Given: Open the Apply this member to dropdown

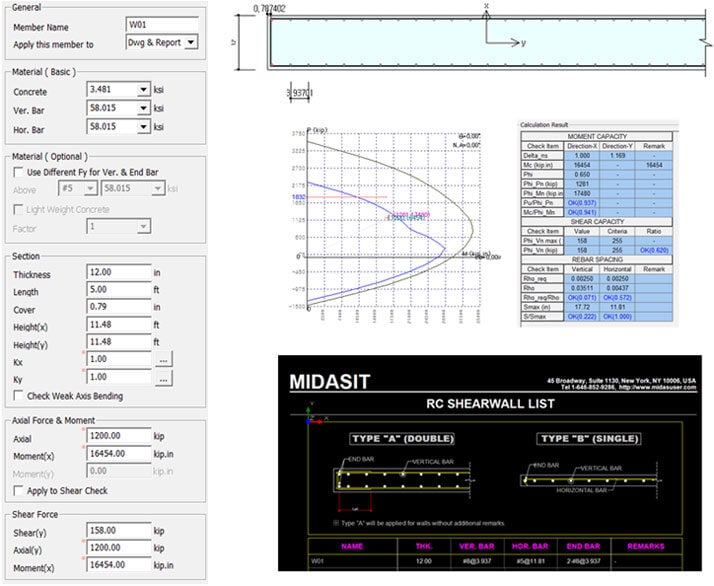Looking at the screenshot, I should 161,41.
